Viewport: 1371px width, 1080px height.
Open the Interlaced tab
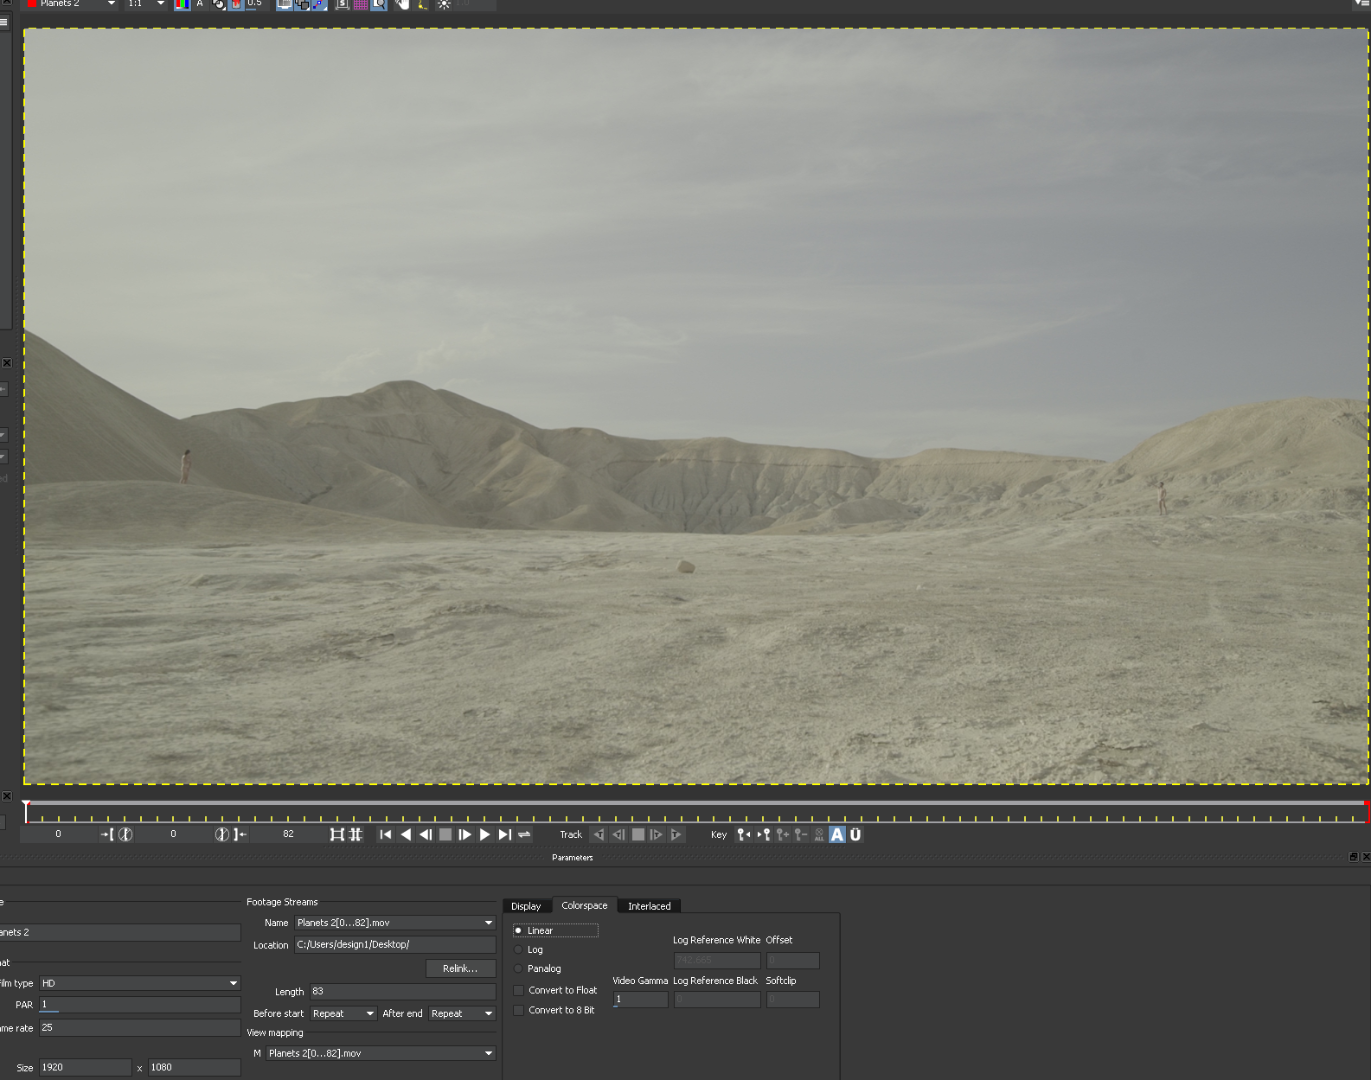pyautogui.click(x=649, y=906)
